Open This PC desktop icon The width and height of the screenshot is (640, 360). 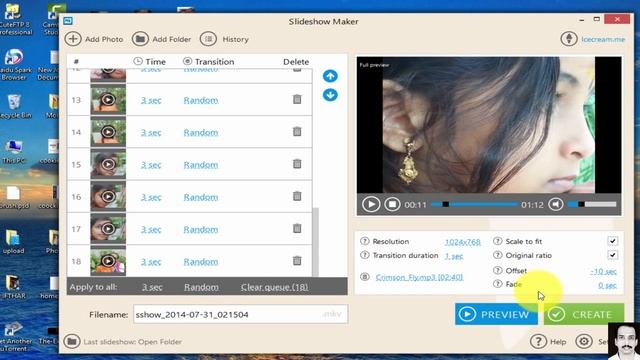[x=14, y=151]
